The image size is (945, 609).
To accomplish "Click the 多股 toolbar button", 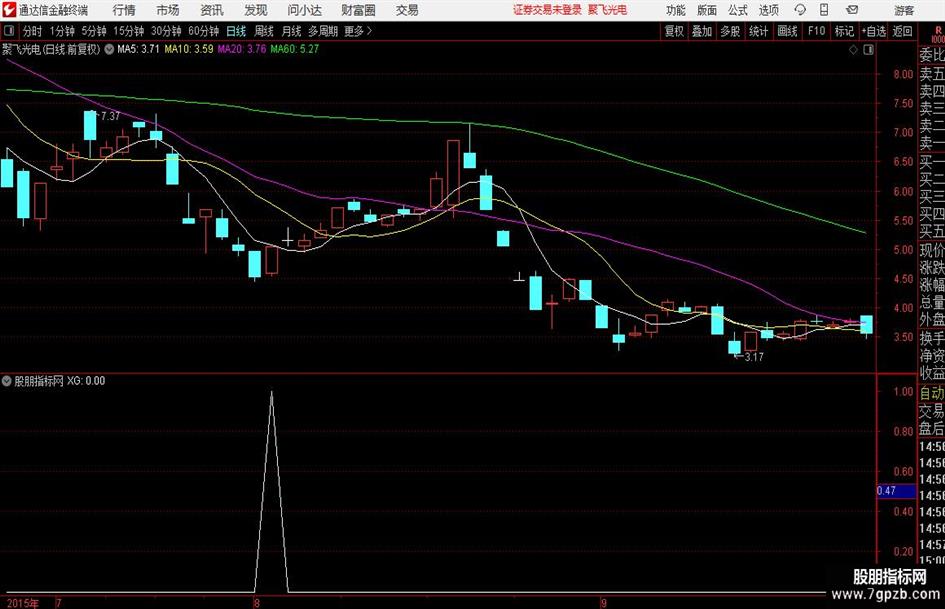I will click(x=730, y=31).
